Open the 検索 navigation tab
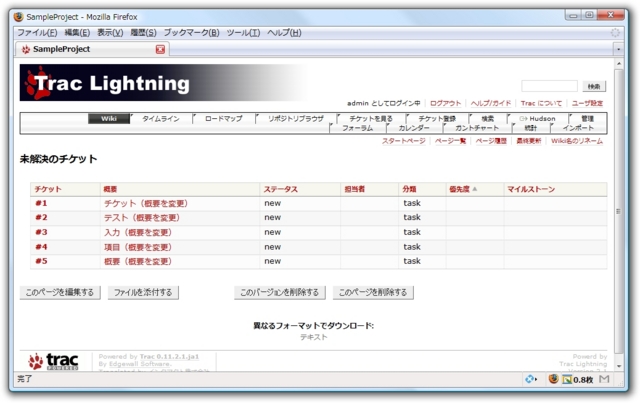The height and width of the screenshot is (403, 640). click(x=487, y=119)
